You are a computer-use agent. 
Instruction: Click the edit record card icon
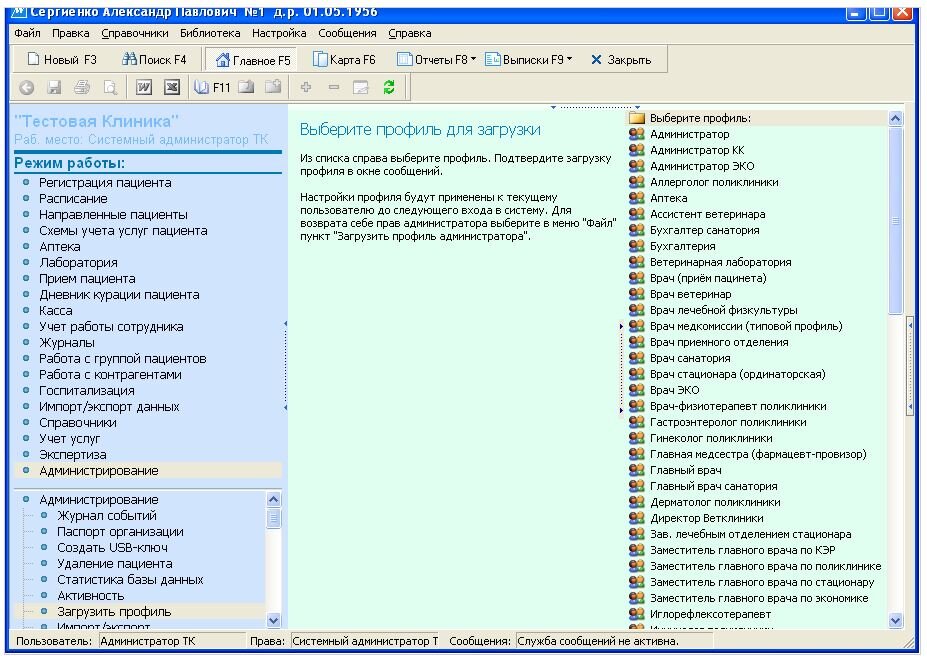click(361, 87)
